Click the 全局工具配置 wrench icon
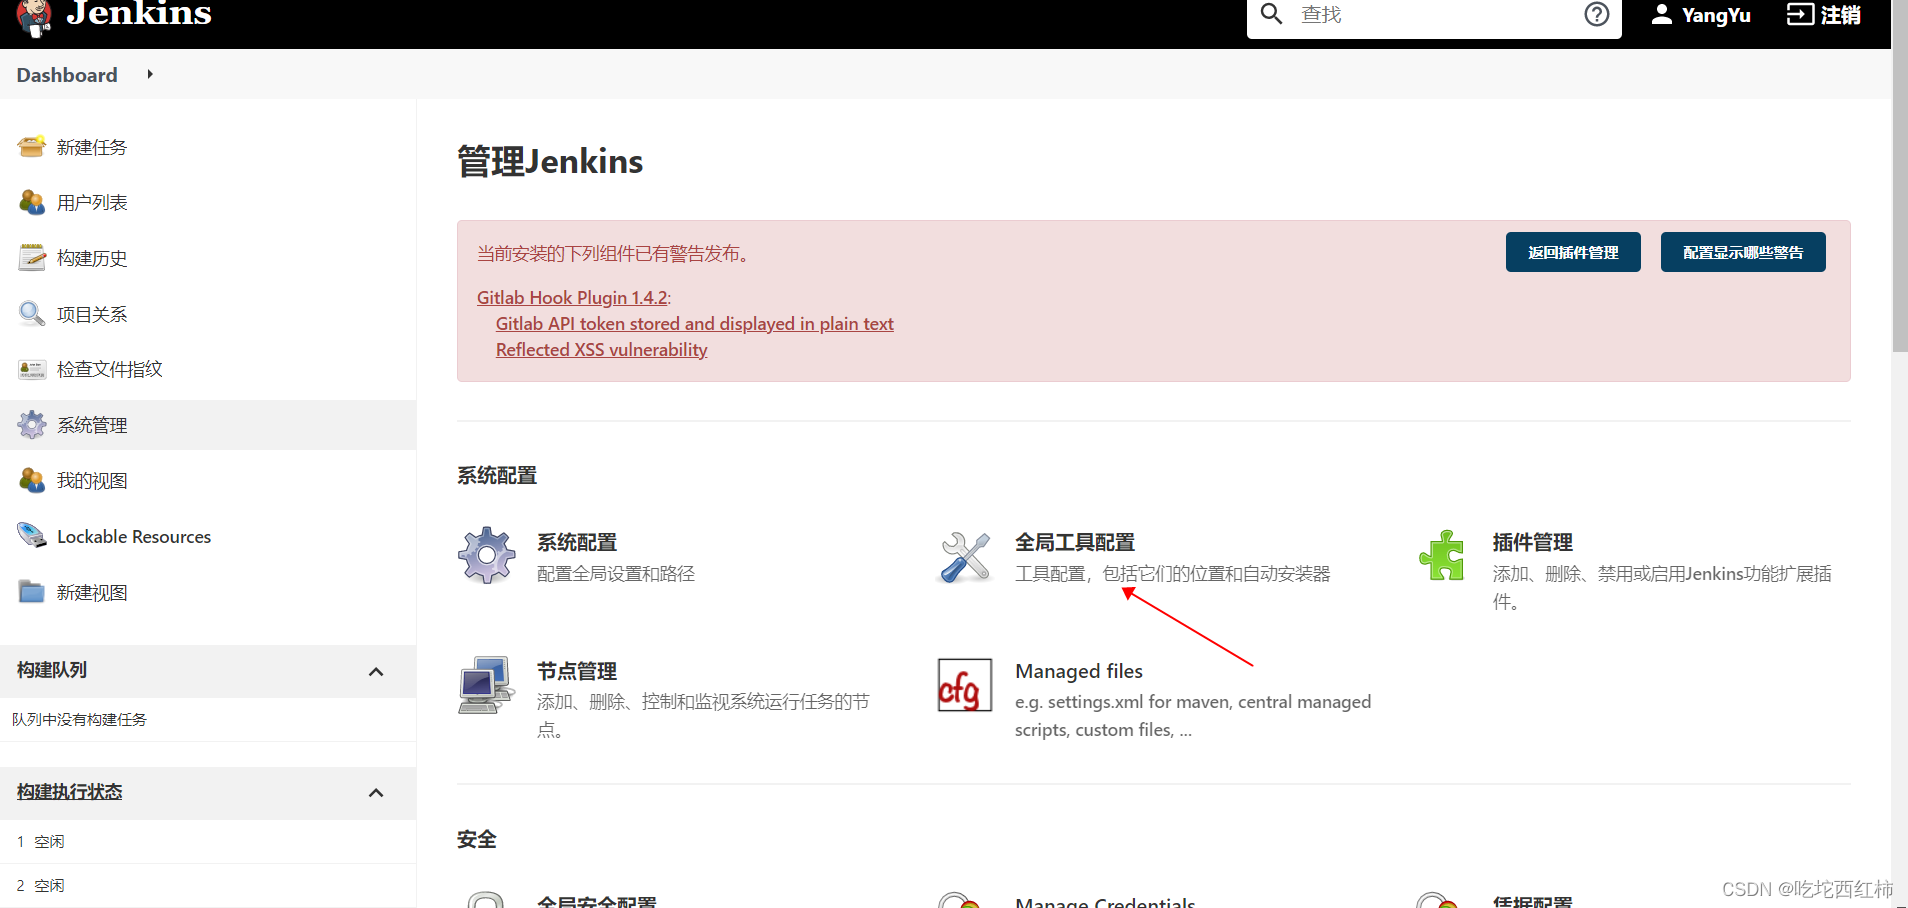Image resolution: width=1908 pixels, height=908 pixels. pos(965,555)
